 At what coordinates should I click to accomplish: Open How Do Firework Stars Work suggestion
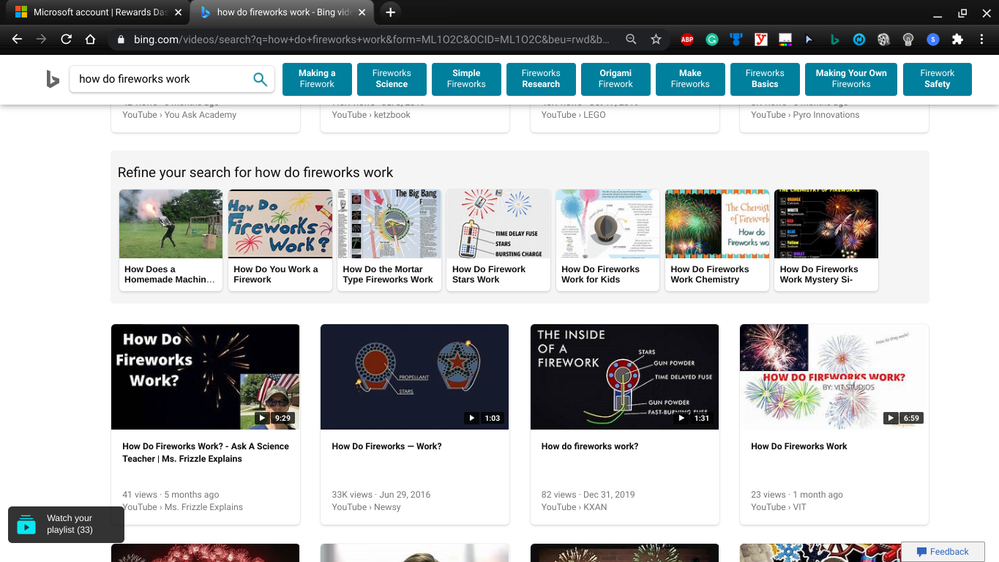pos(498,240)
